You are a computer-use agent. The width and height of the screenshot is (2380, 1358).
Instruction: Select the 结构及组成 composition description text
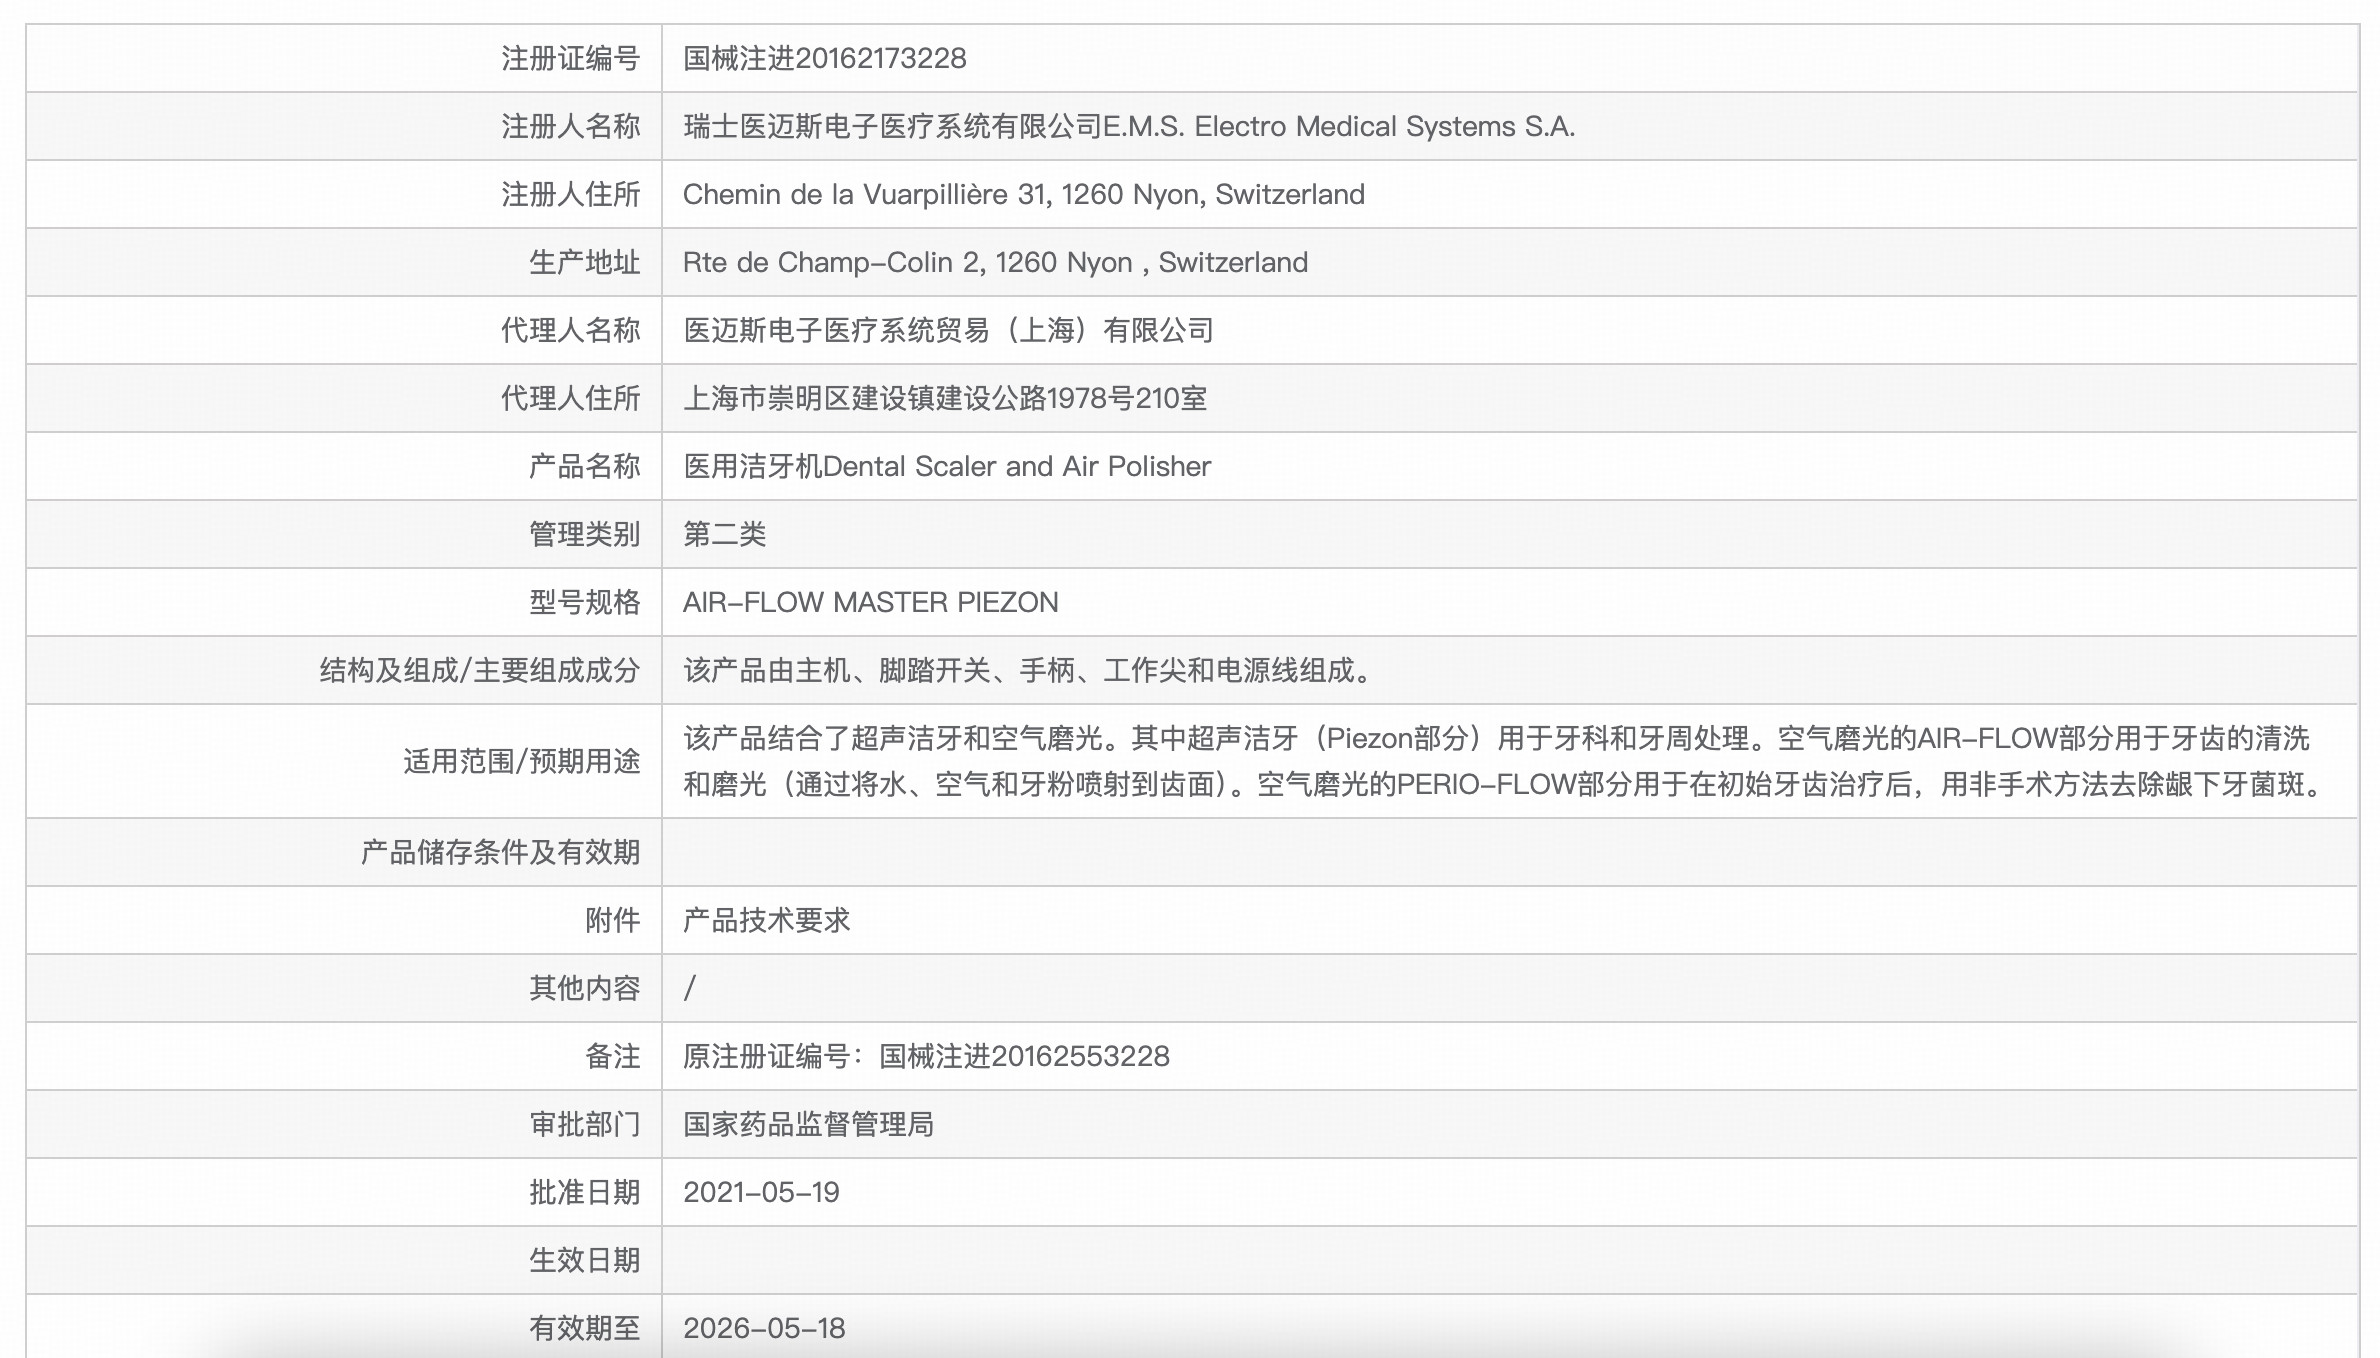[1030, 670]
